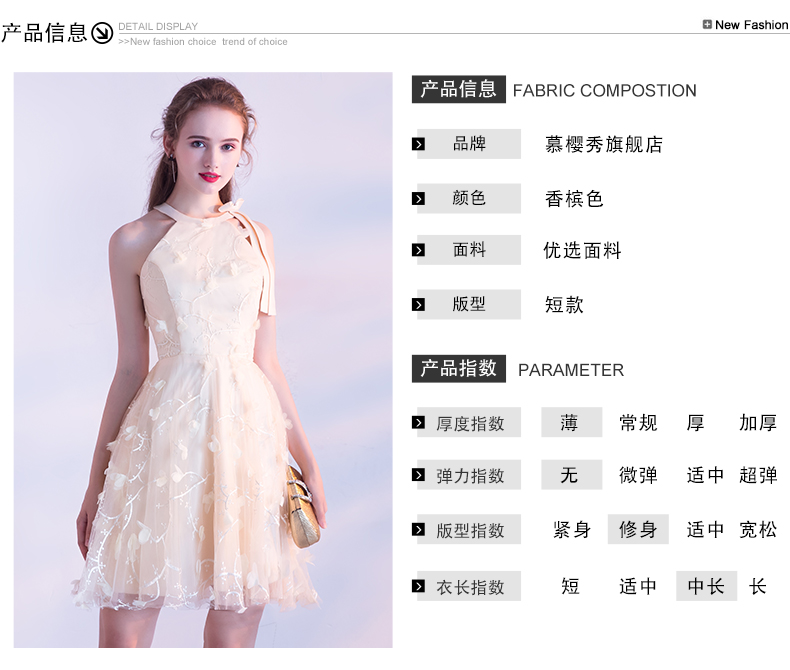Click the 适中 option in 衣长指数 row

[638, 586]
